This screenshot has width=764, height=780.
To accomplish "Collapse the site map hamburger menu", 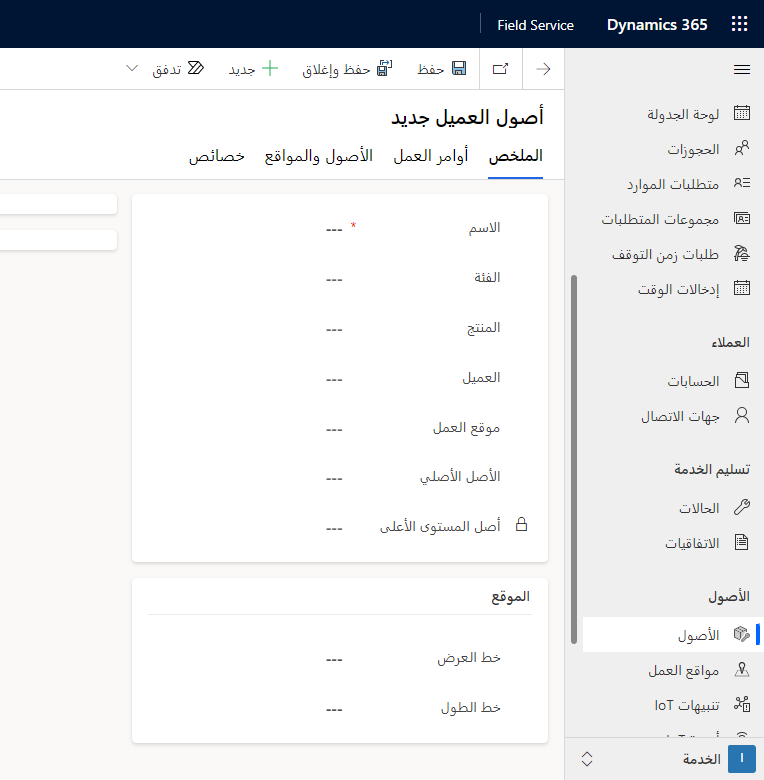I will [742, 70].
